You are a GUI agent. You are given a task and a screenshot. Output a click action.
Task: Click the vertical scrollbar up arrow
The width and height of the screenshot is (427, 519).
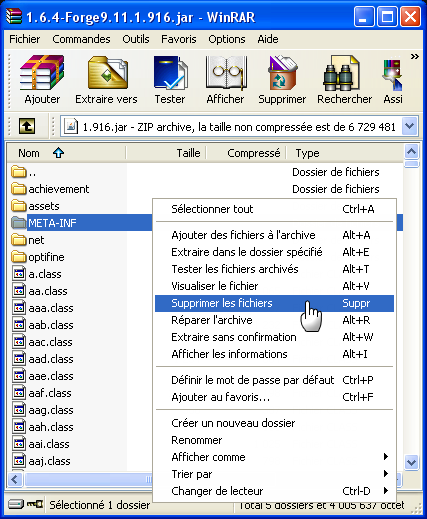click(411, 152)
